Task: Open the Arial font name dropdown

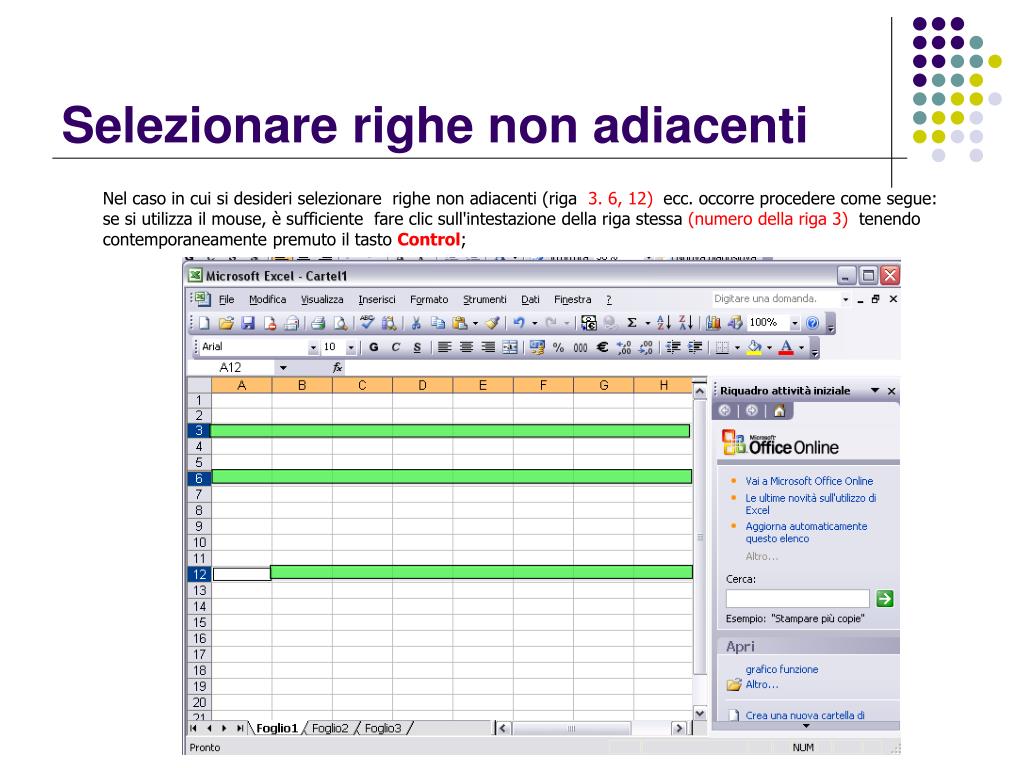Action: pos(313,347)
